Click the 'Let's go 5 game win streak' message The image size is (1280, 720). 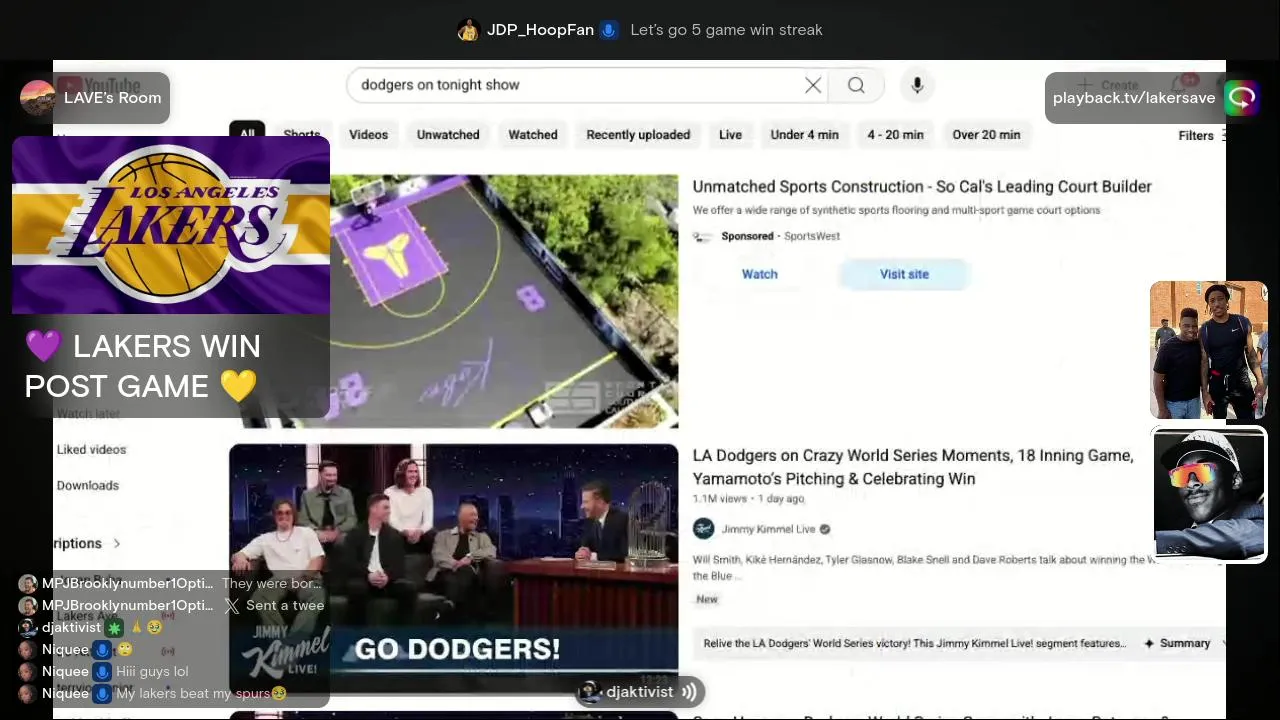coord(726,30)
